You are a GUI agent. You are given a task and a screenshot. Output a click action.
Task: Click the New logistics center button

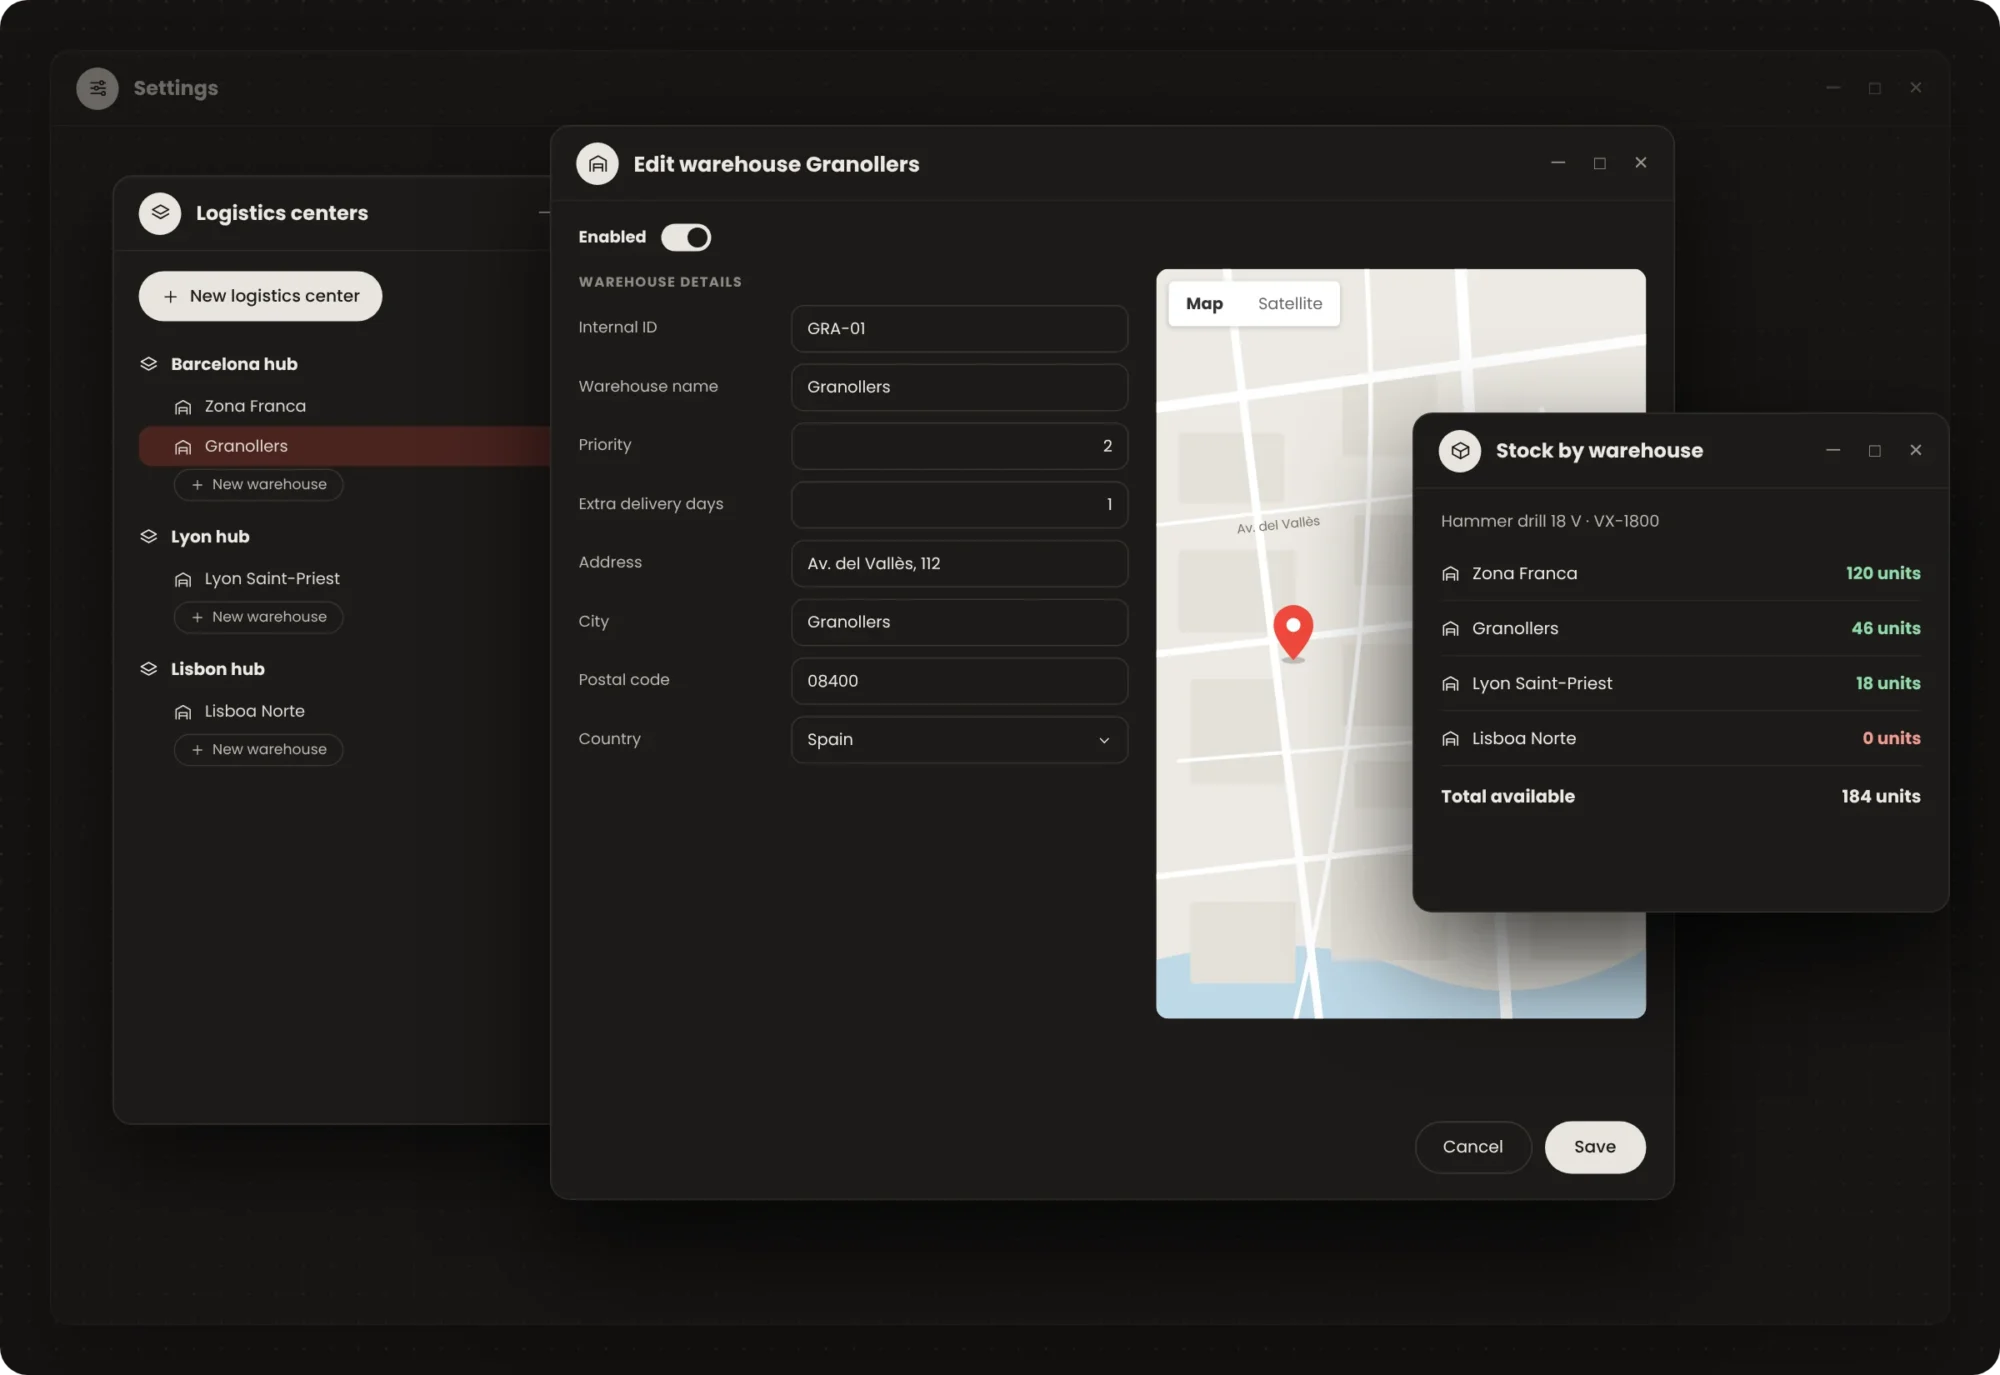point(260,296)
